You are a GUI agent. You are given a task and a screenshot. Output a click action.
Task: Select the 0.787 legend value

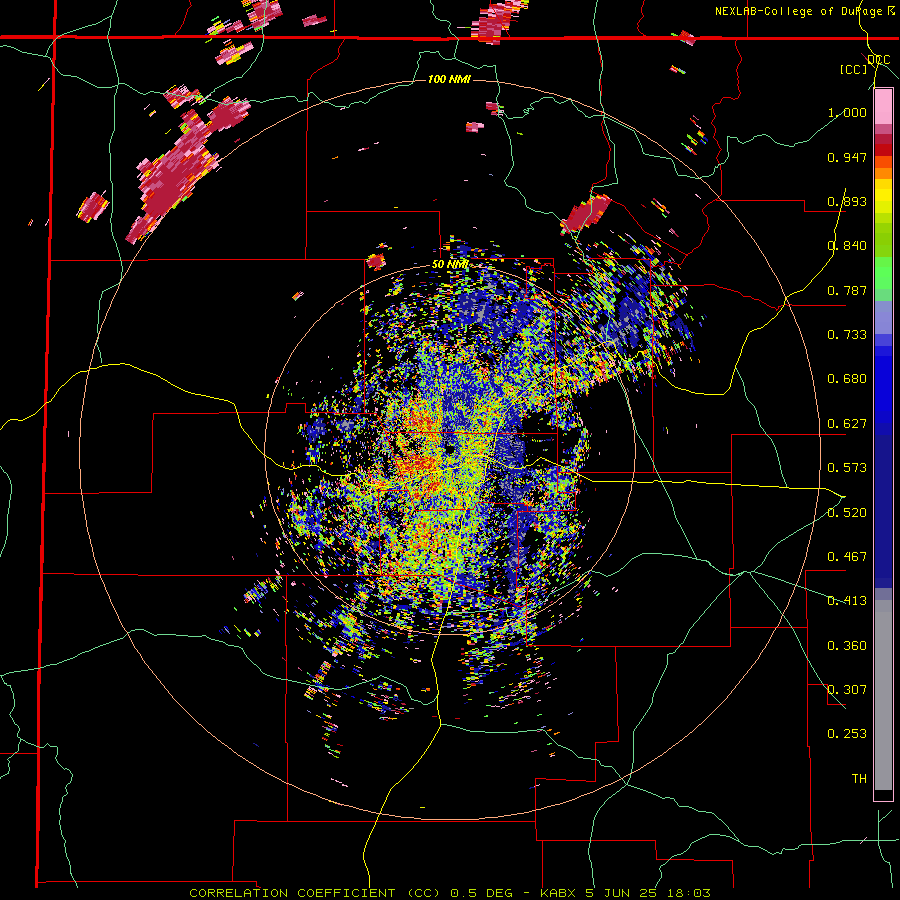point(847,290)
